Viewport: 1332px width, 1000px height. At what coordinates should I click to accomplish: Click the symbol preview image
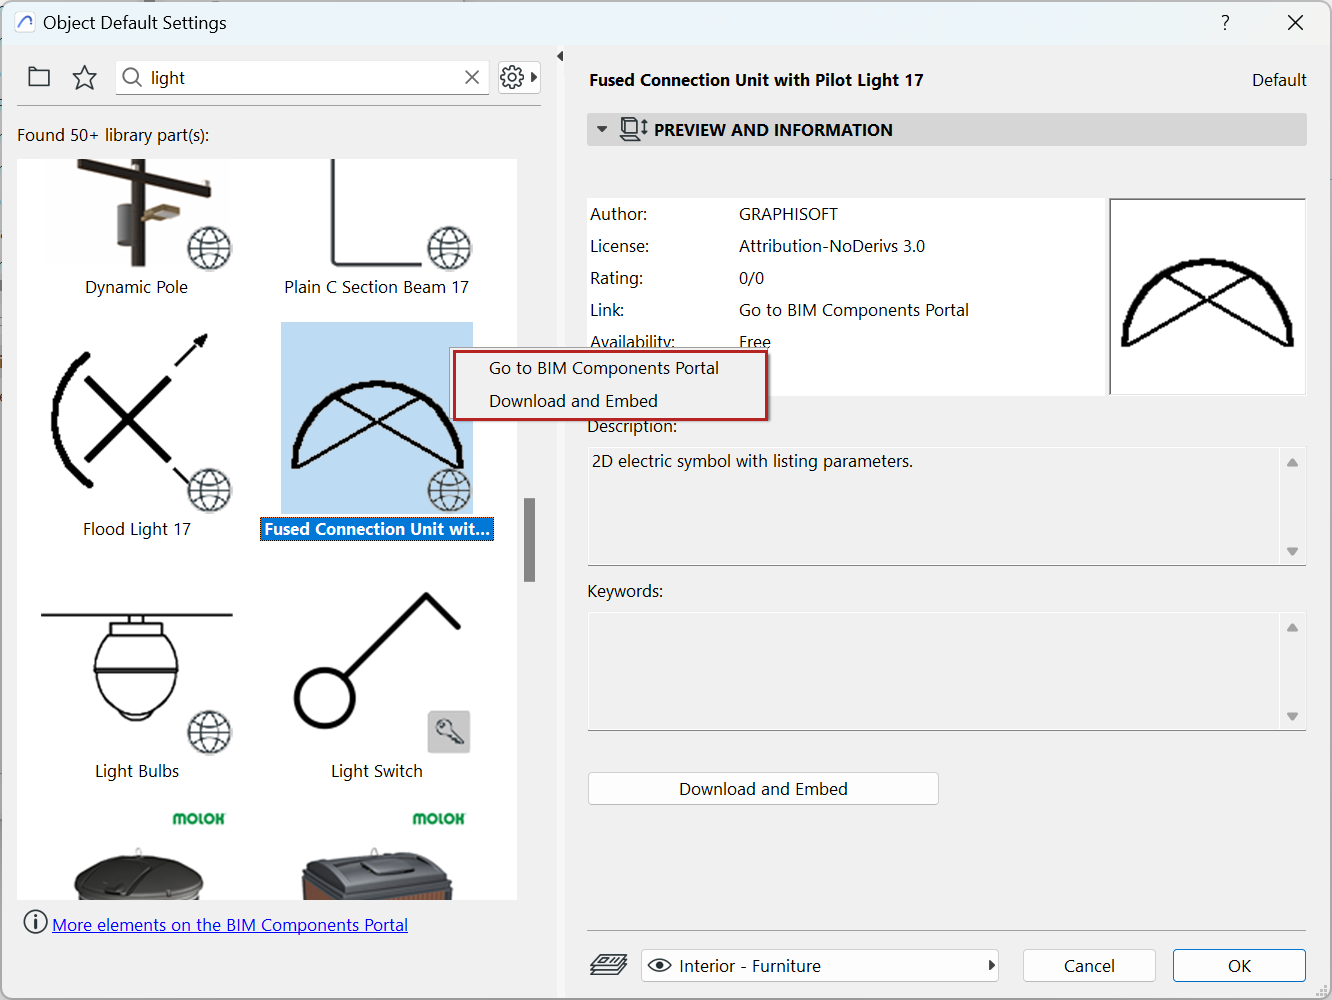1208,296
